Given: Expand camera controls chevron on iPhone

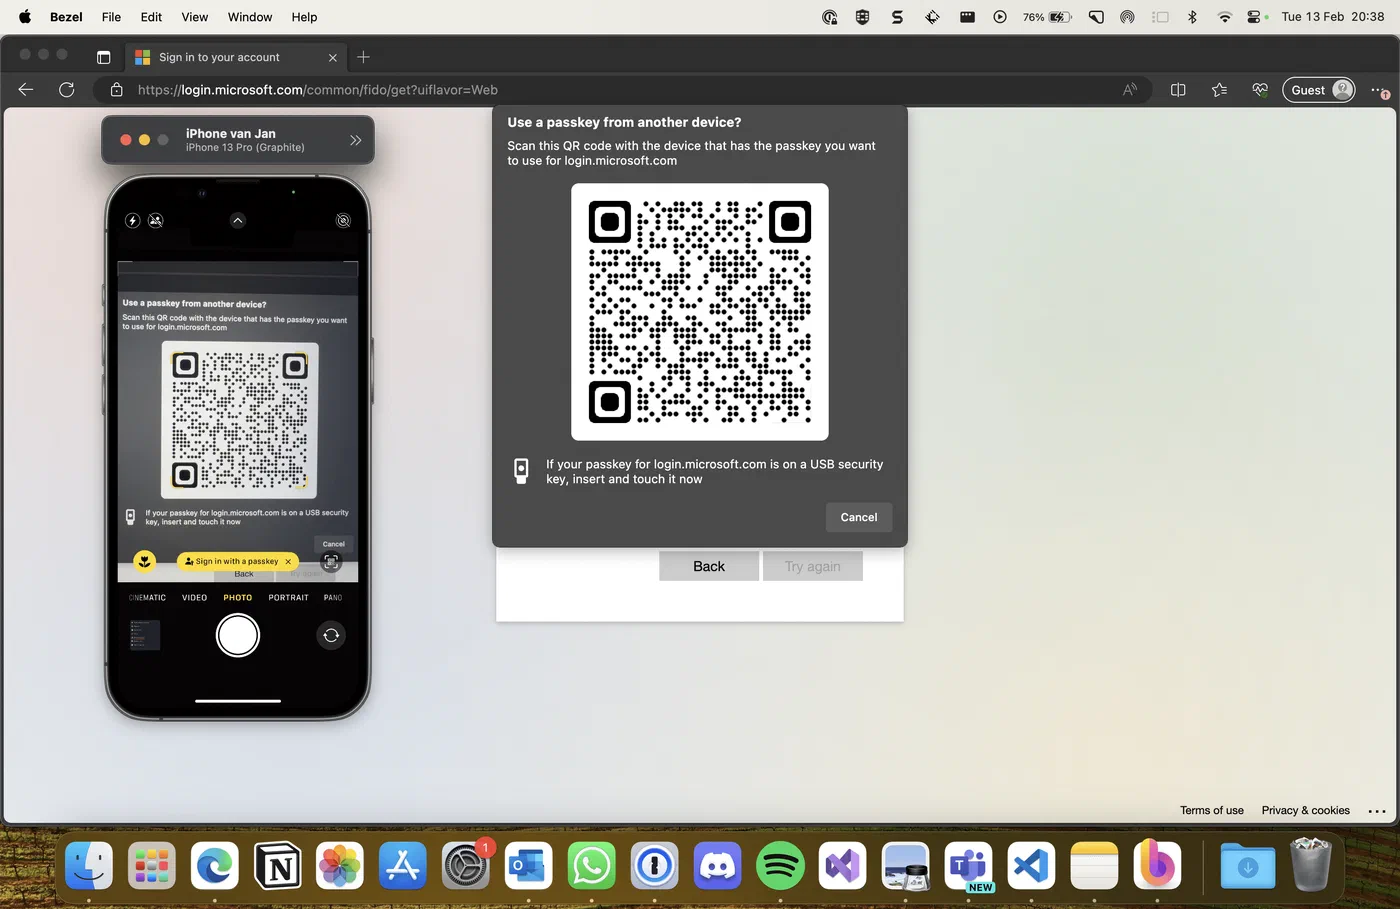Looking at the screenshot, I should 238,220.
